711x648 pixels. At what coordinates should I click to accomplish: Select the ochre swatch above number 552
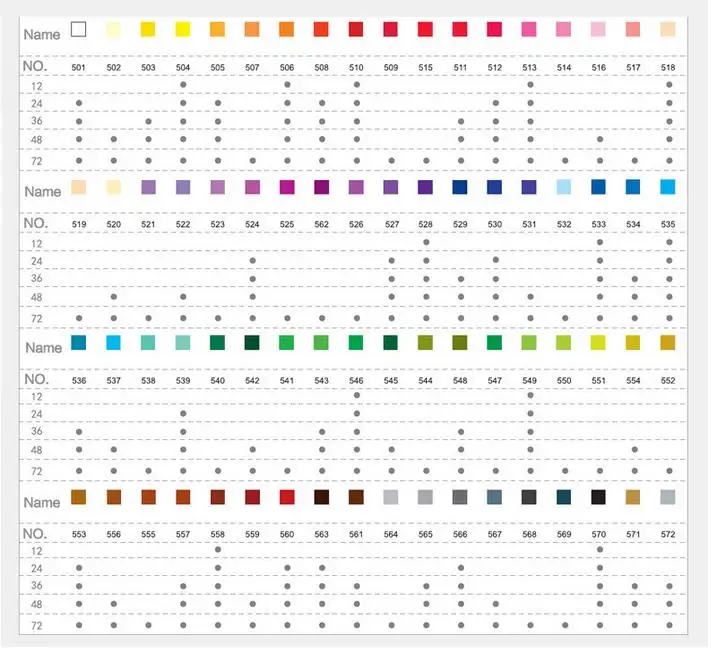668,343
